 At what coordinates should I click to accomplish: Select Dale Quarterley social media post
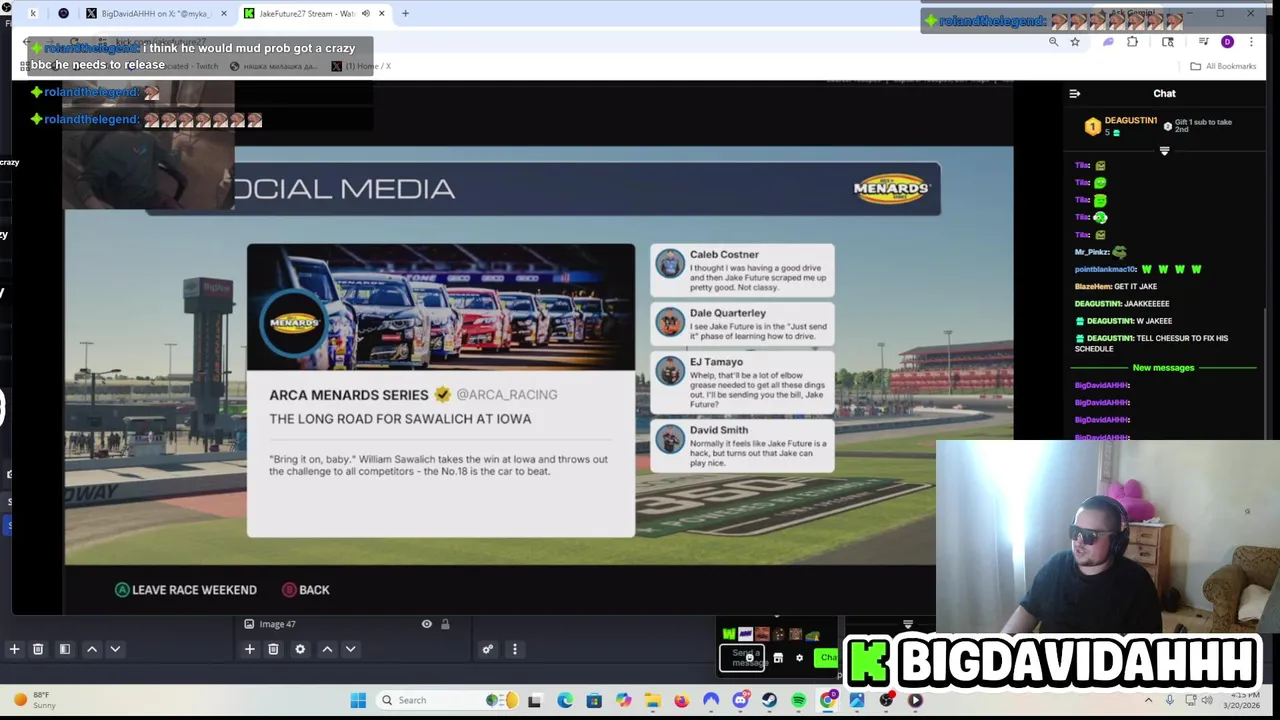click(x=742, y=323)
